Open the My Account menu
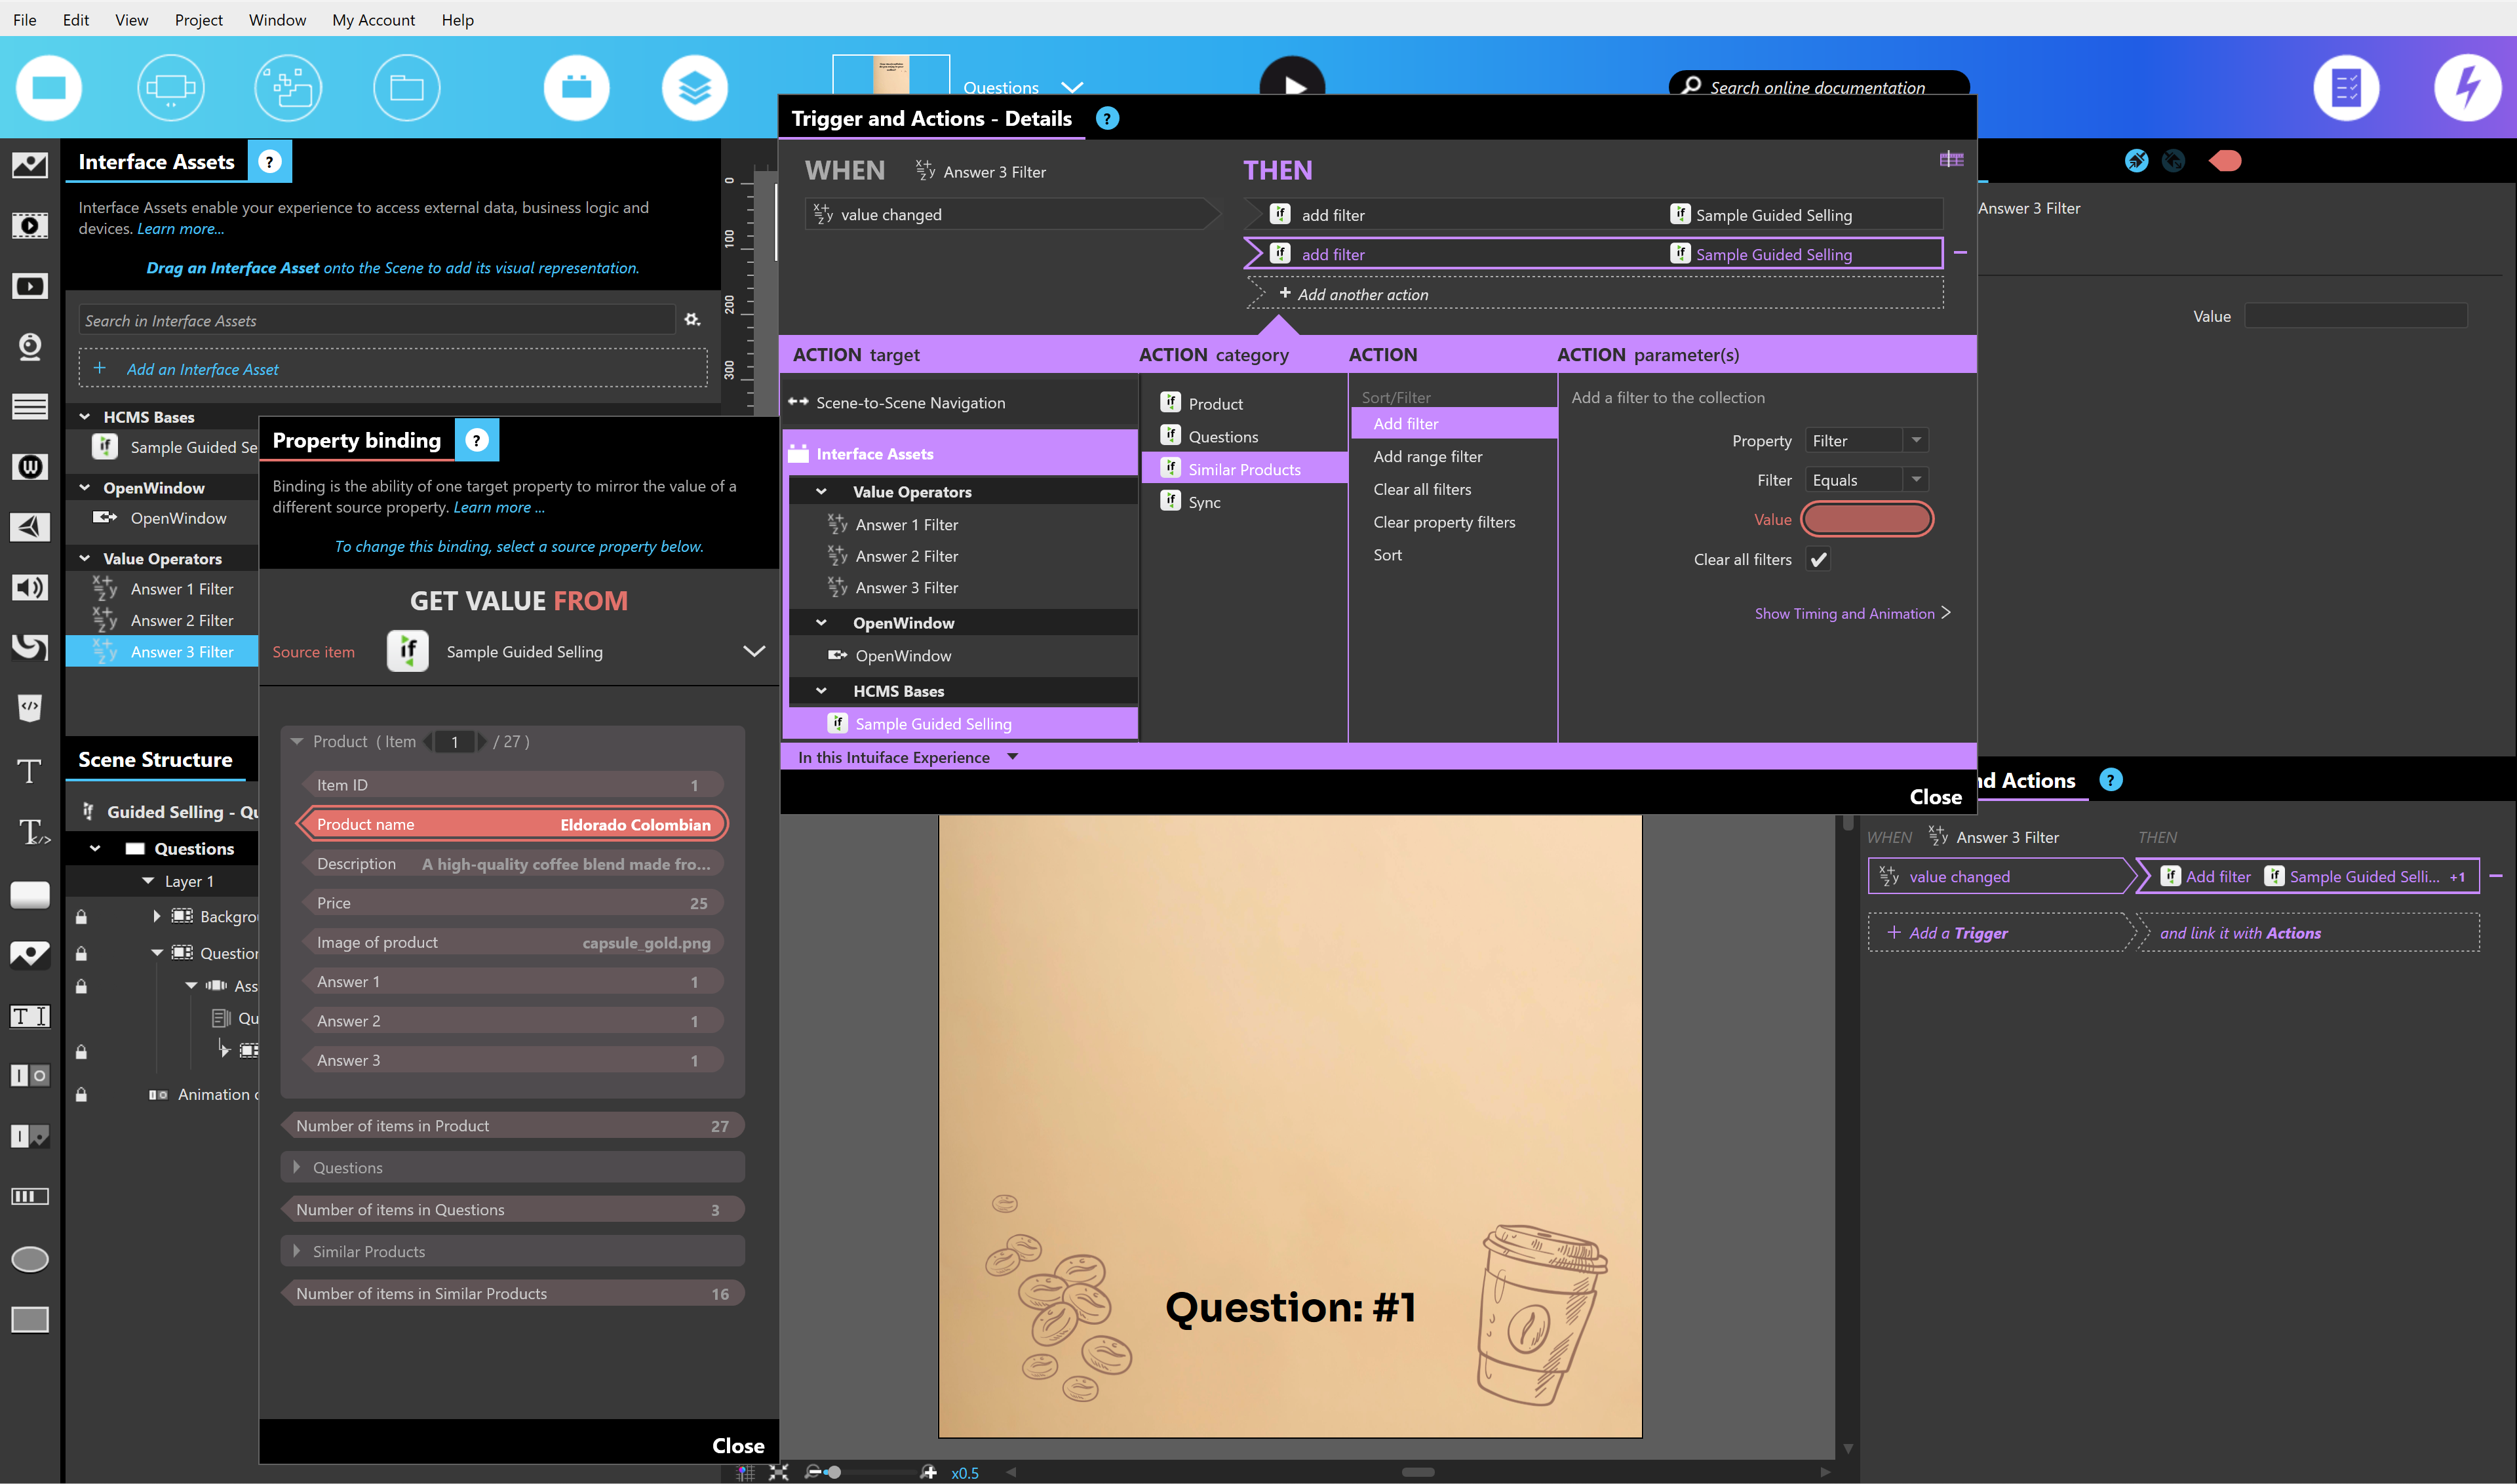 374,20
